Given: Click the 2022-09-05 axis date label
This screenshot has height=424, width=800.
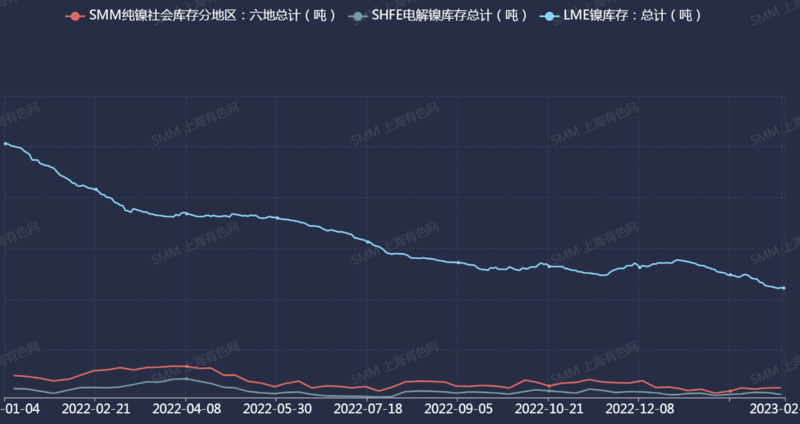Looking at the screenshot, I should 458,409.
